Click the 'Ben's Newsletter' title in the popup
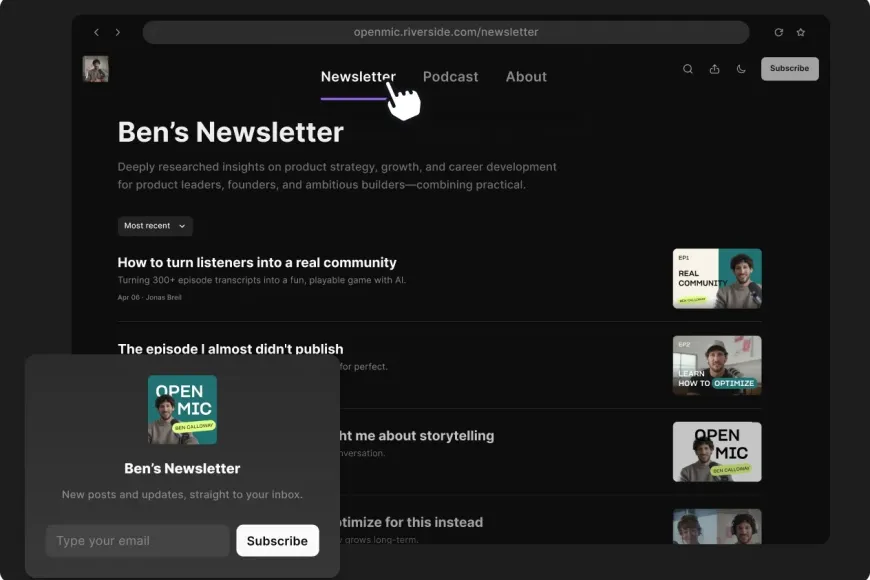 click(182, 468)
